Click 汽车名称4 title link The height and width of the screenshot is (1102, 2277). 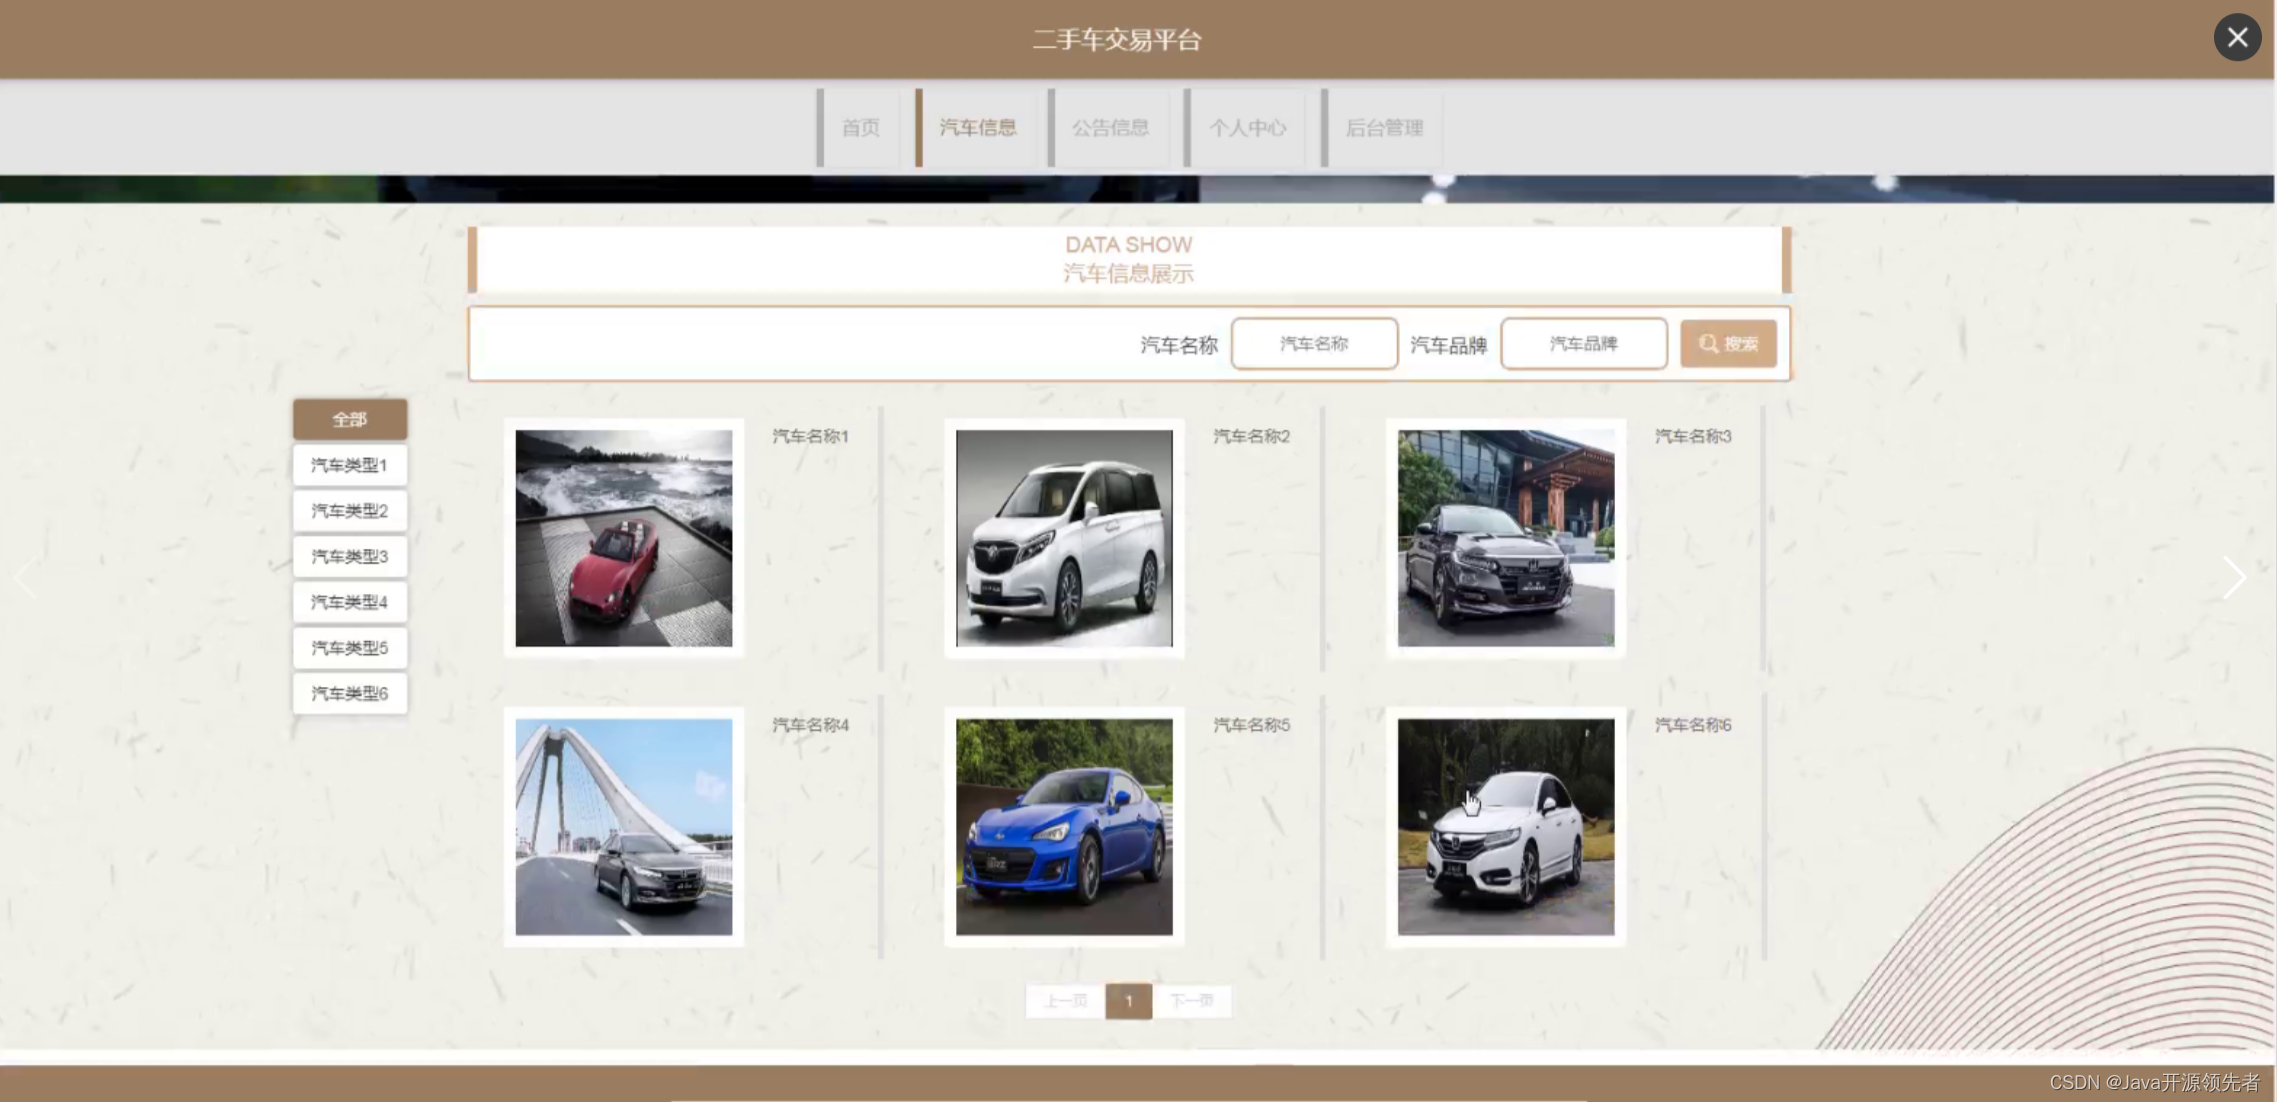(810, 725)
